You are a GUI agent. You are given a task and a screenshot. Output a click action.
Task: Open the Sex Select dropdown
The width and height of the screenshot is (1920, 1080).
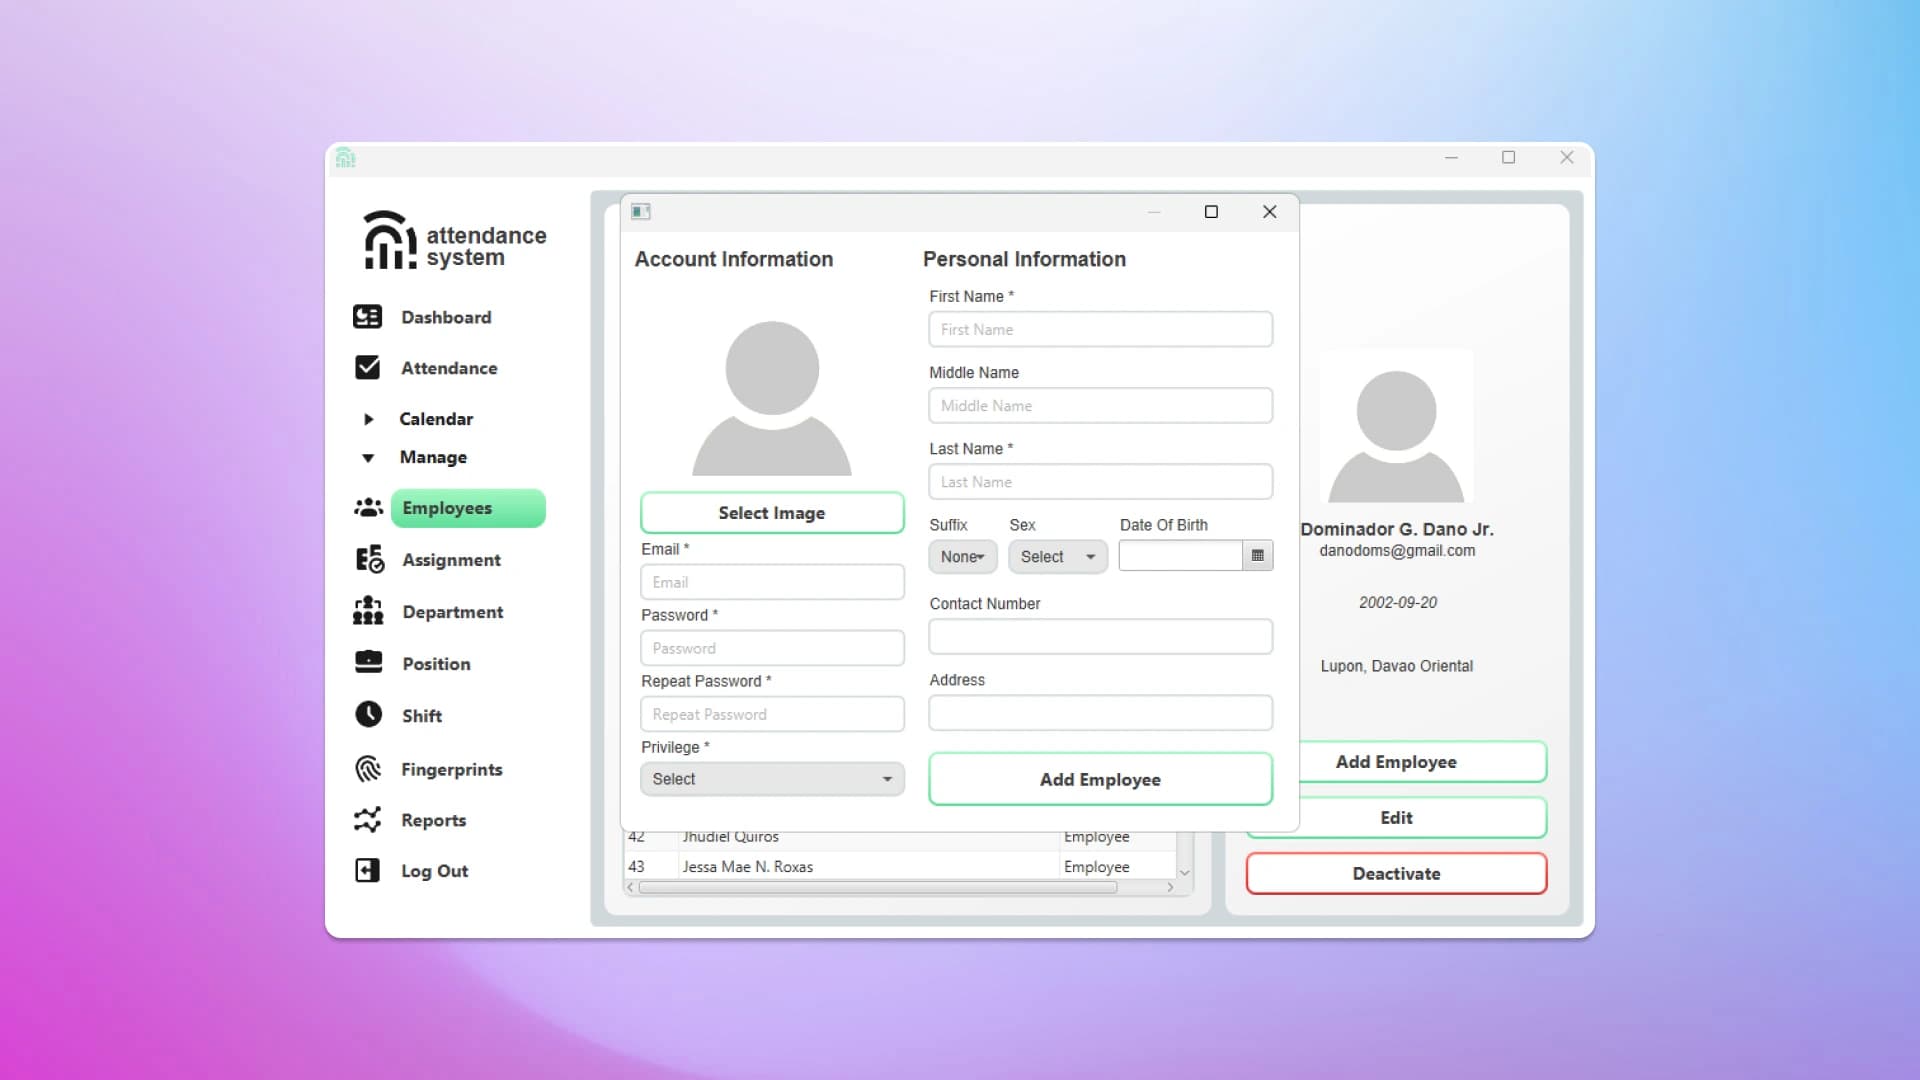[x=1057, y=557]
